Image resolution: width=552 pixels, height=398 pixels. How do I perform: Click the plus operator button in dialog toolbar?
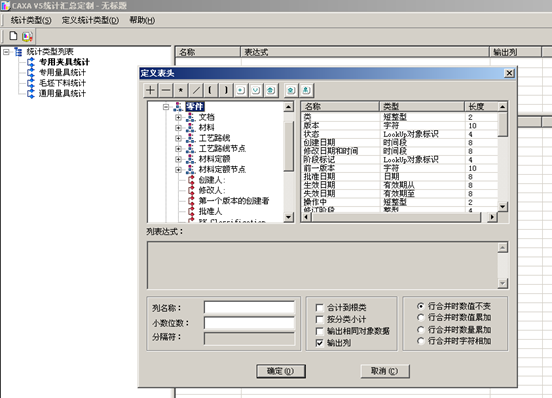tap(151, 90)
